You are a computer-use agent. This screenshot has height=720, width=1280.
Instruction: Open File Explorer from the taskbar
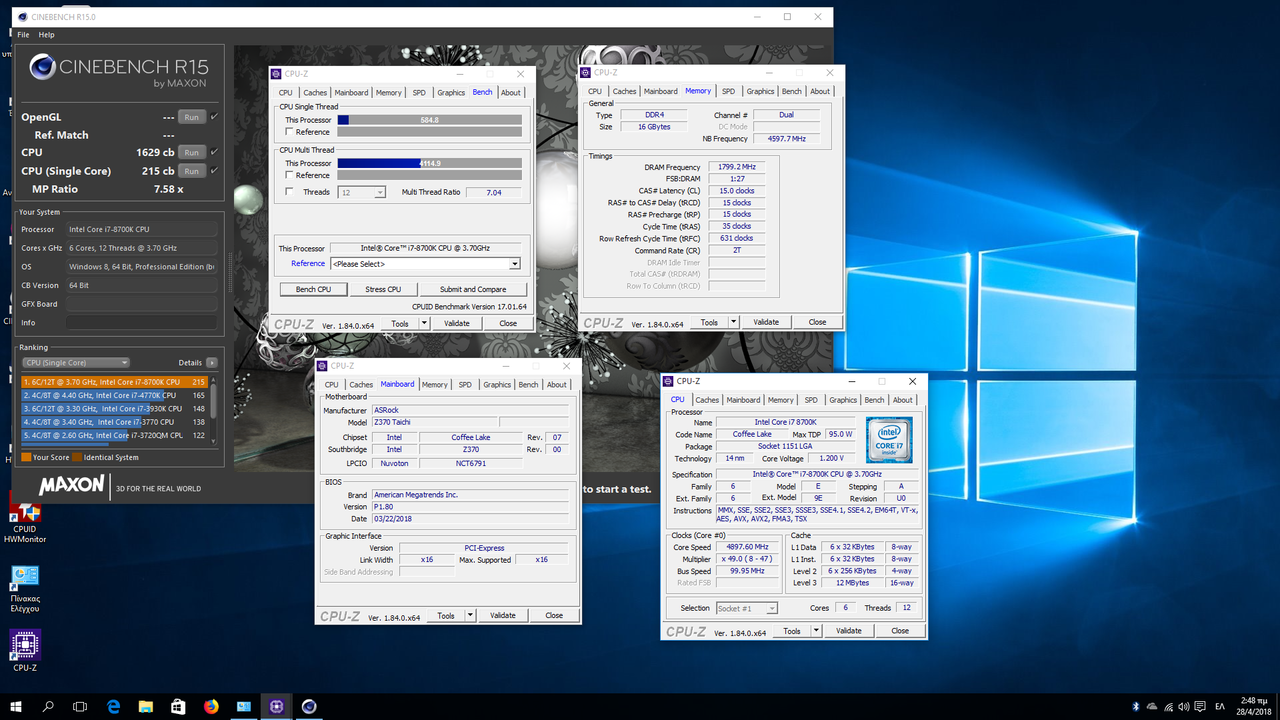coord(146,706)
